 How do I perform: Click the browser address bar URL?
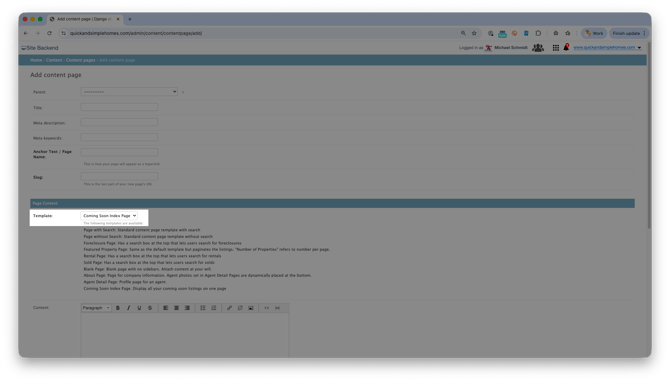tap(136, 33)
